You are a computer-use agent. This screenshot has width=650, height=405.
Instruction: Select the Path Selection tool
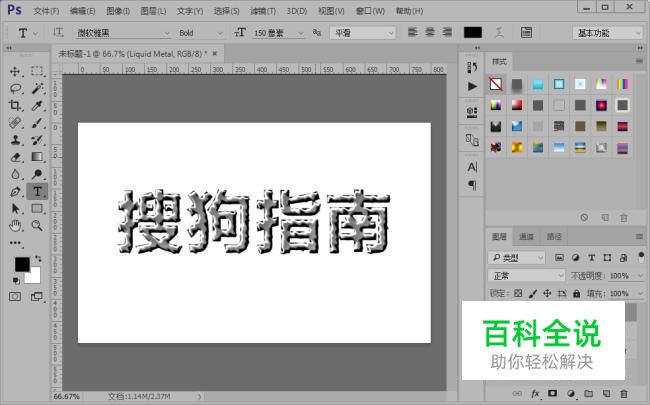pyautogui.click(x=15, y=209)
